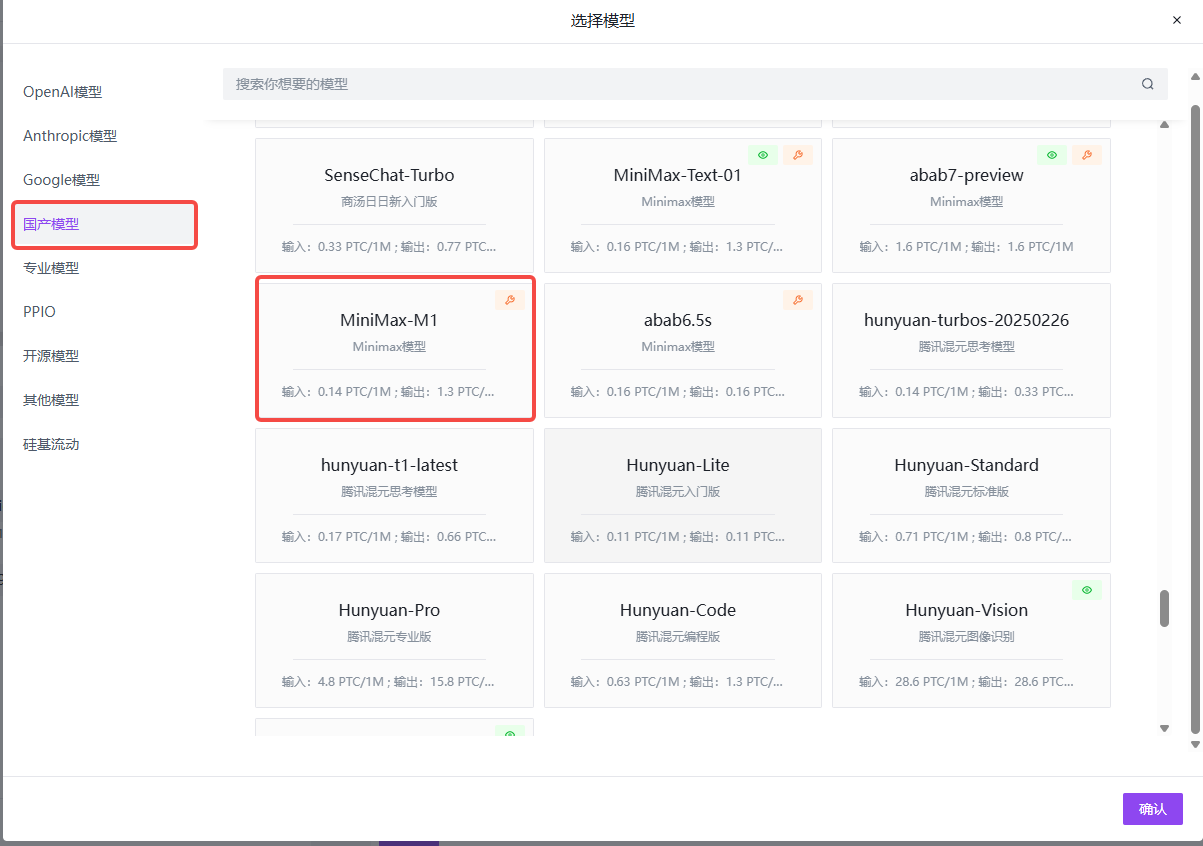The width and height of the screenshot is (1203, 846).
Task: Open the 硅基流动 category
Action: tap(51, 444)
